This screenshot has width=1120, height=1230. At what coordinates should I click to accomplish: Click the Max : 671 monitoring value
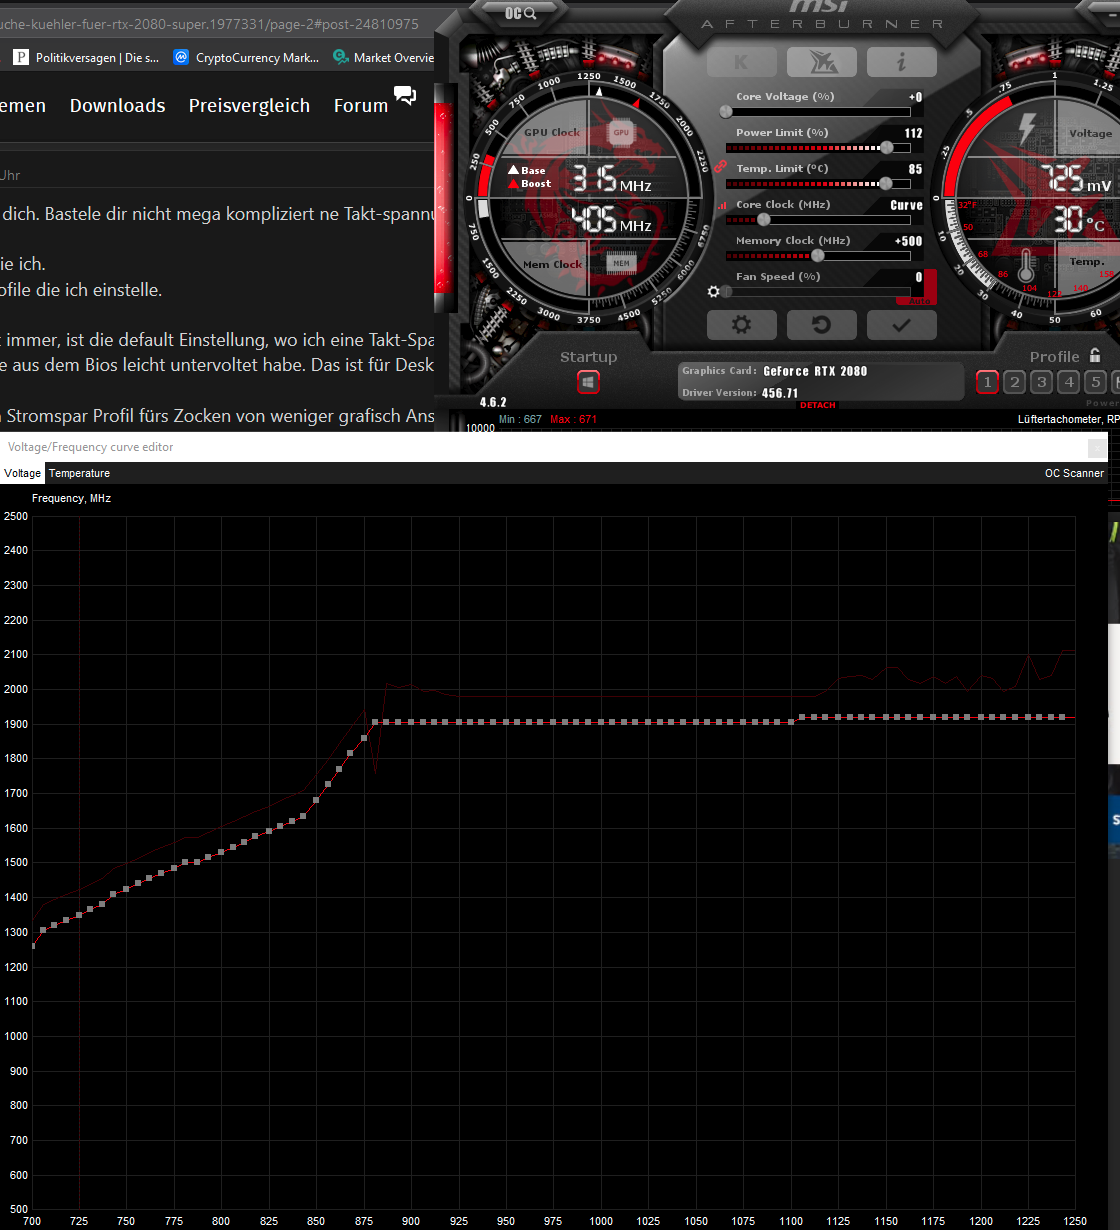coord(573,419)
